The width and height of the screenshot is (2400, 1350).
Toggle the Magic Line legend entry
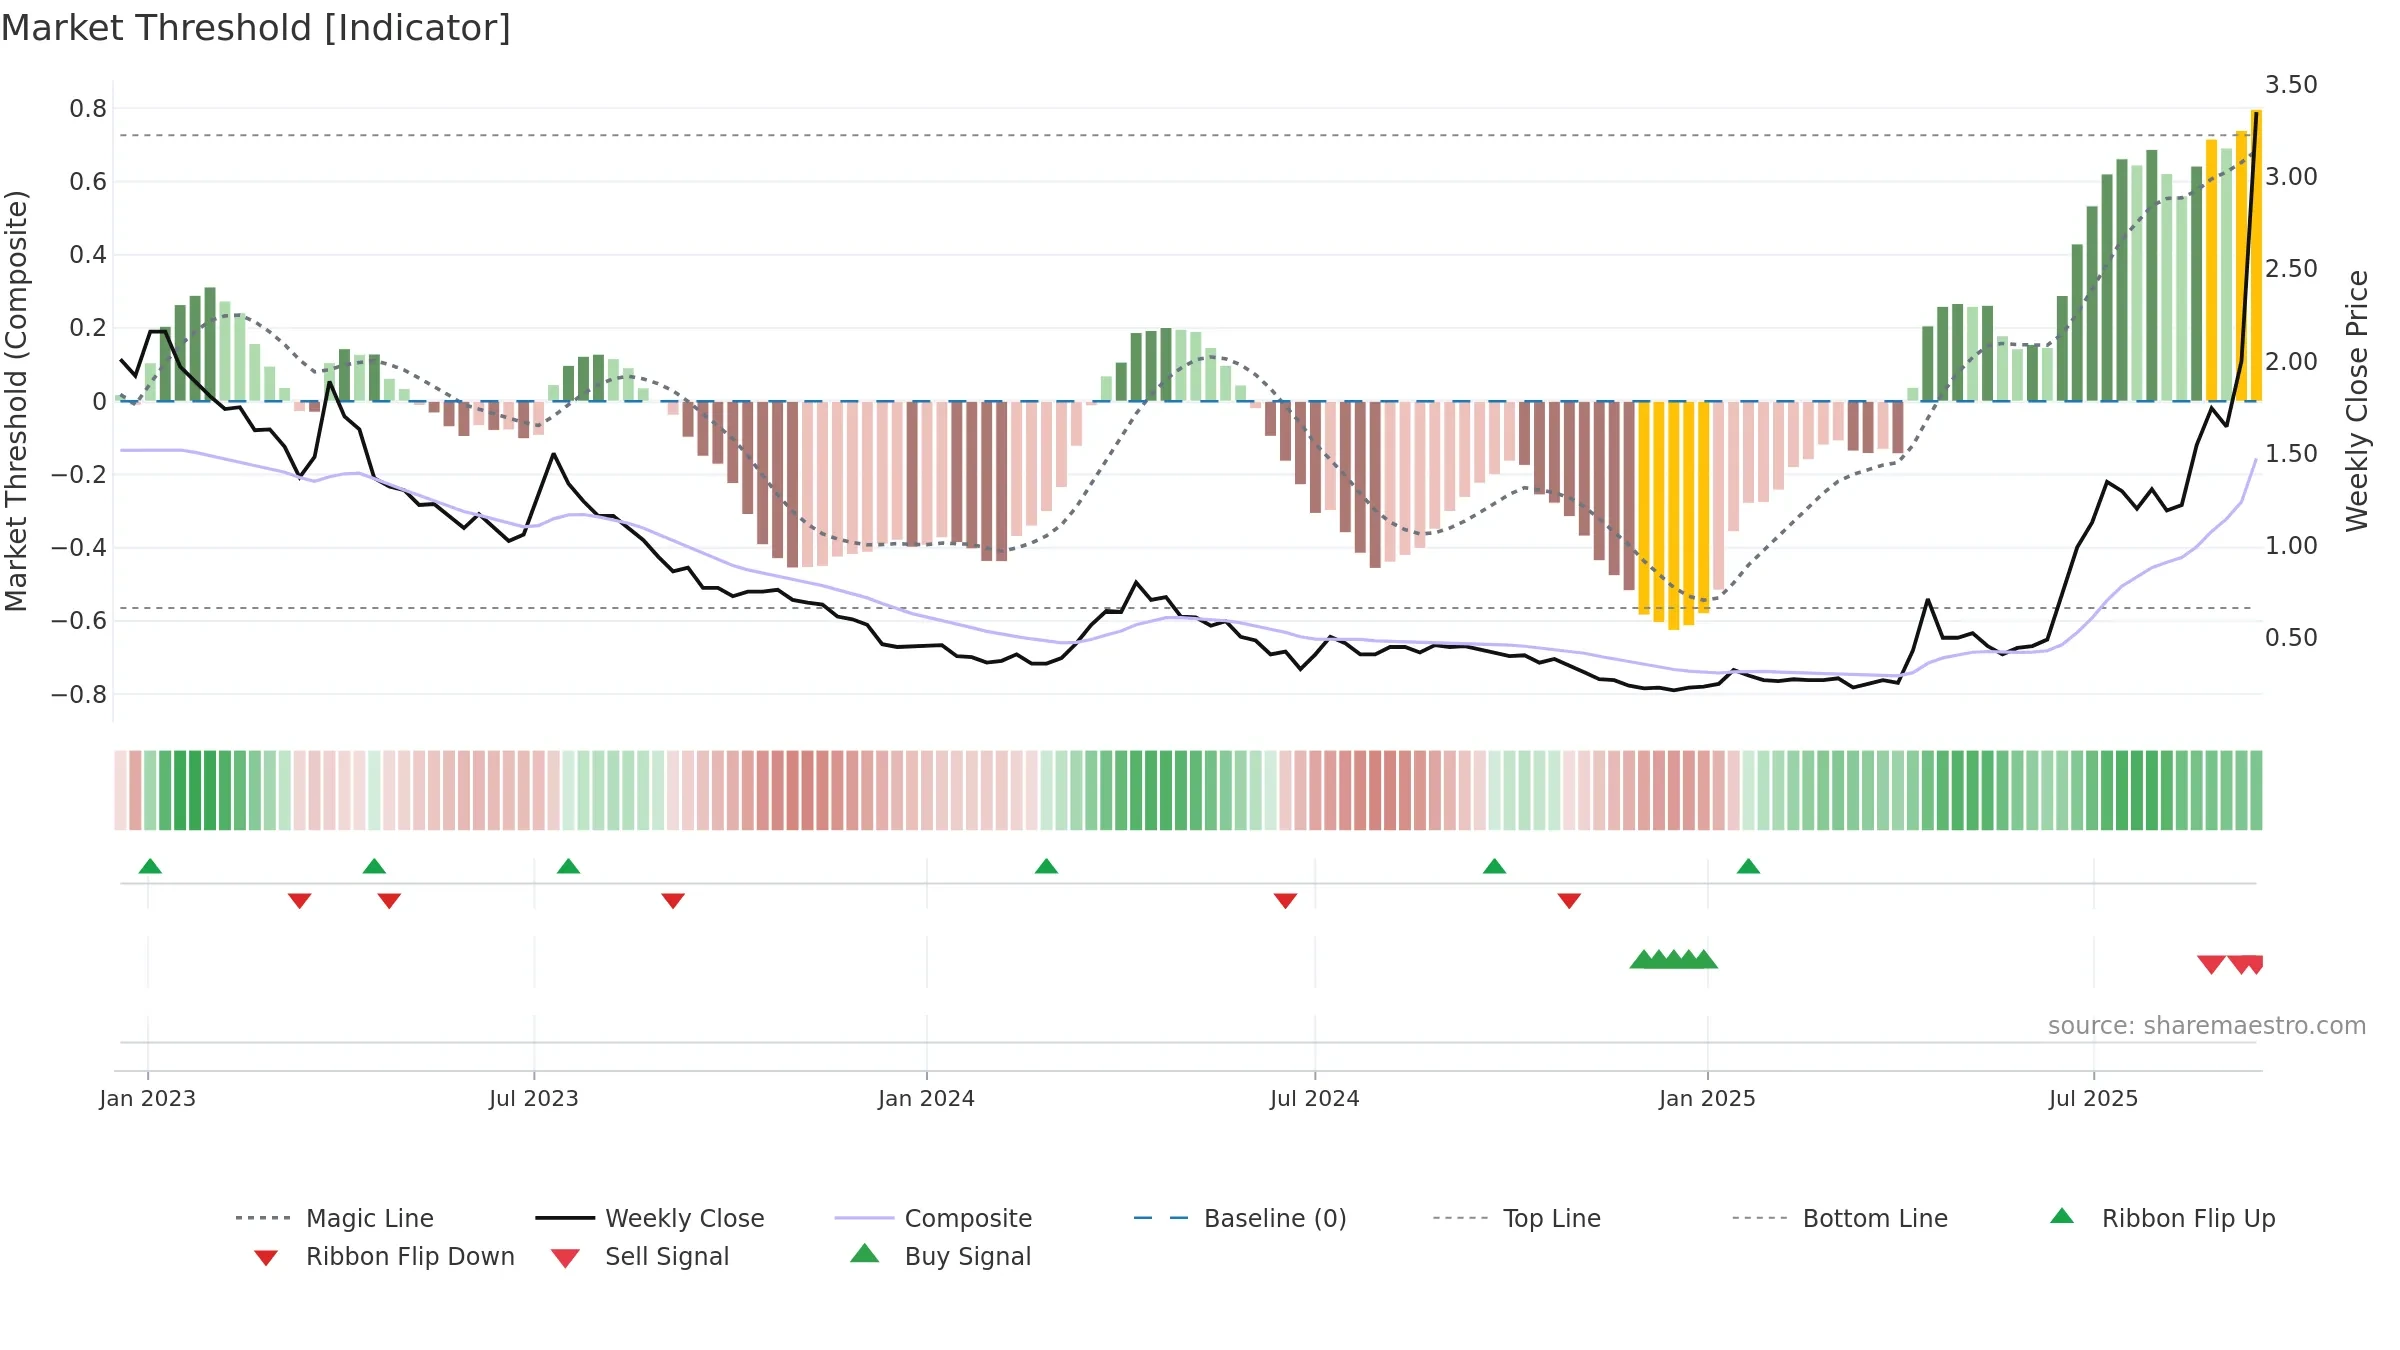point(335,1218)
